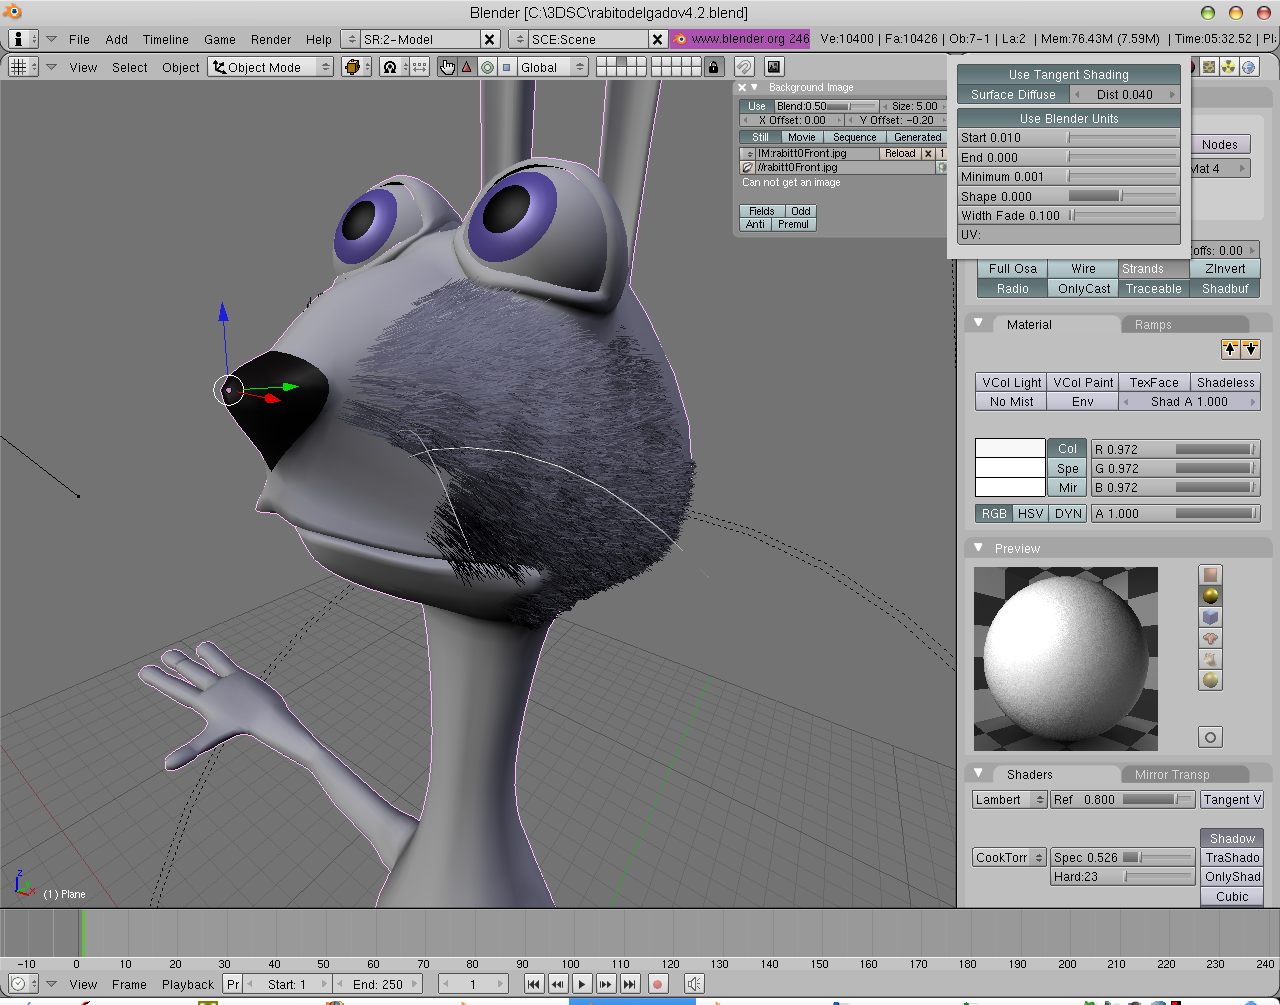The width and height of the screenshot is (1280, 1005).
Task: Click the render this window image icon
Action: click(774, 67)
